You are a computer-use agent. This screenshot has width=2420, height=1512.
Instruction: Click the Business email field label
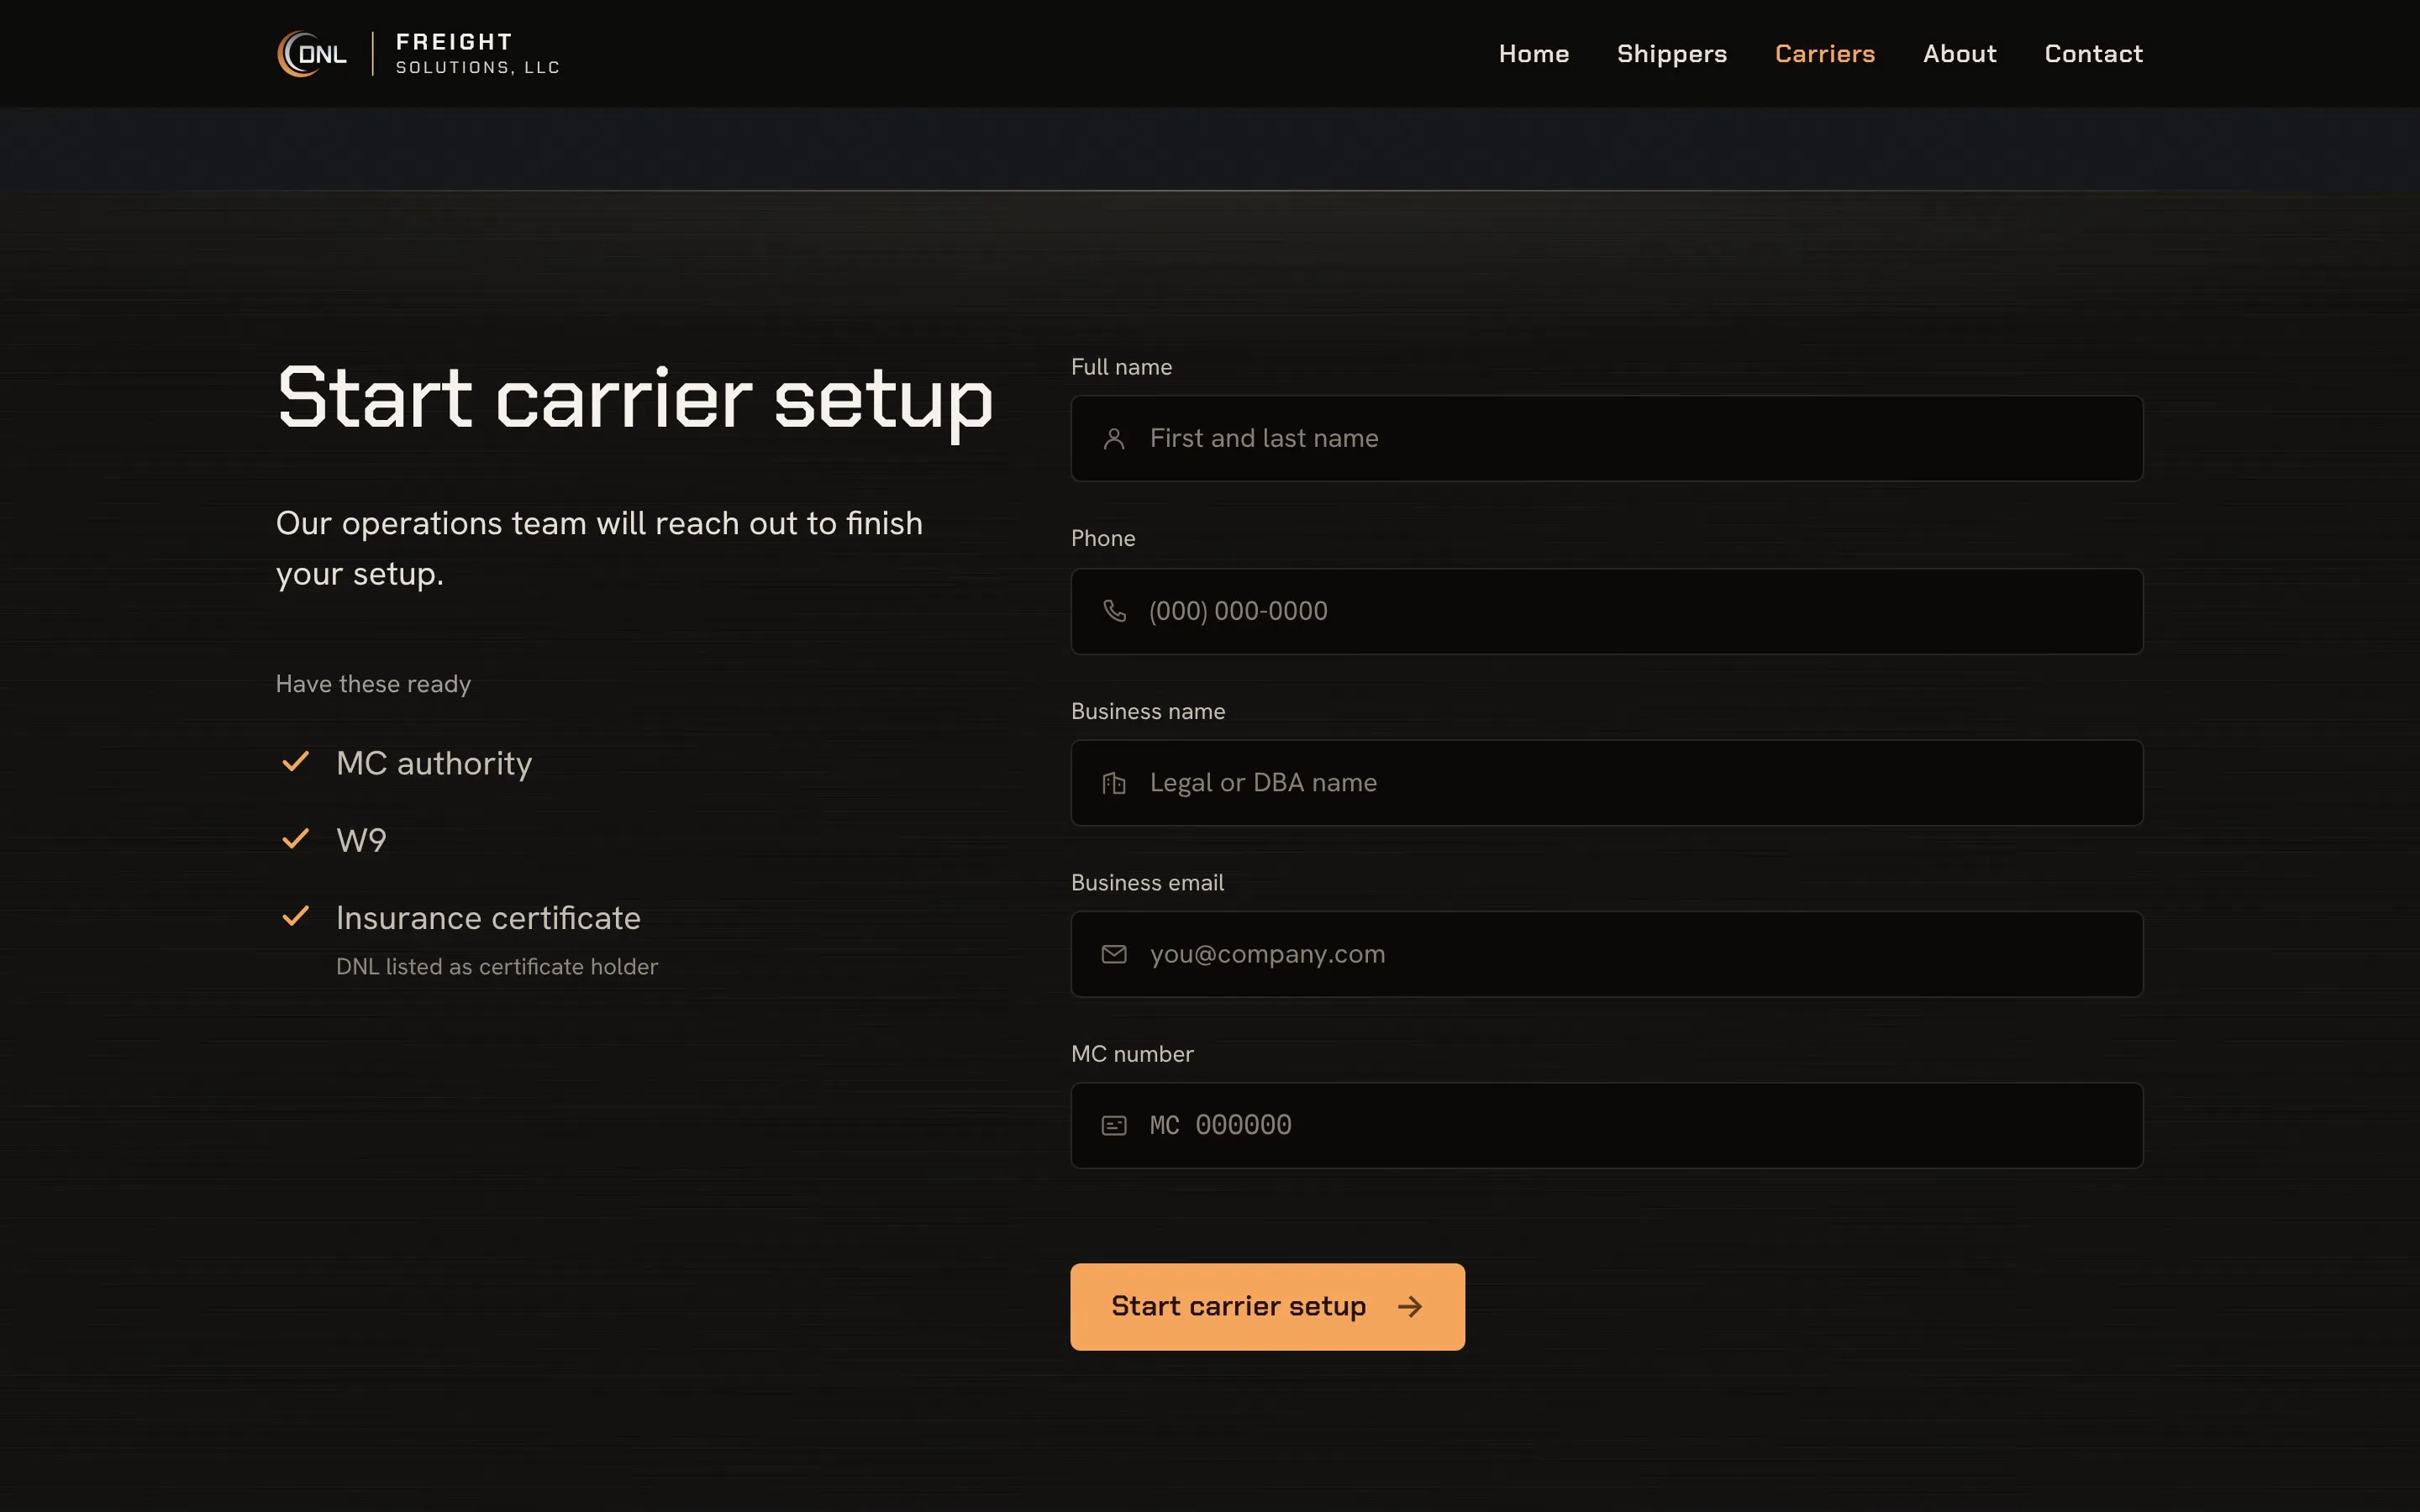[1147, 883]
